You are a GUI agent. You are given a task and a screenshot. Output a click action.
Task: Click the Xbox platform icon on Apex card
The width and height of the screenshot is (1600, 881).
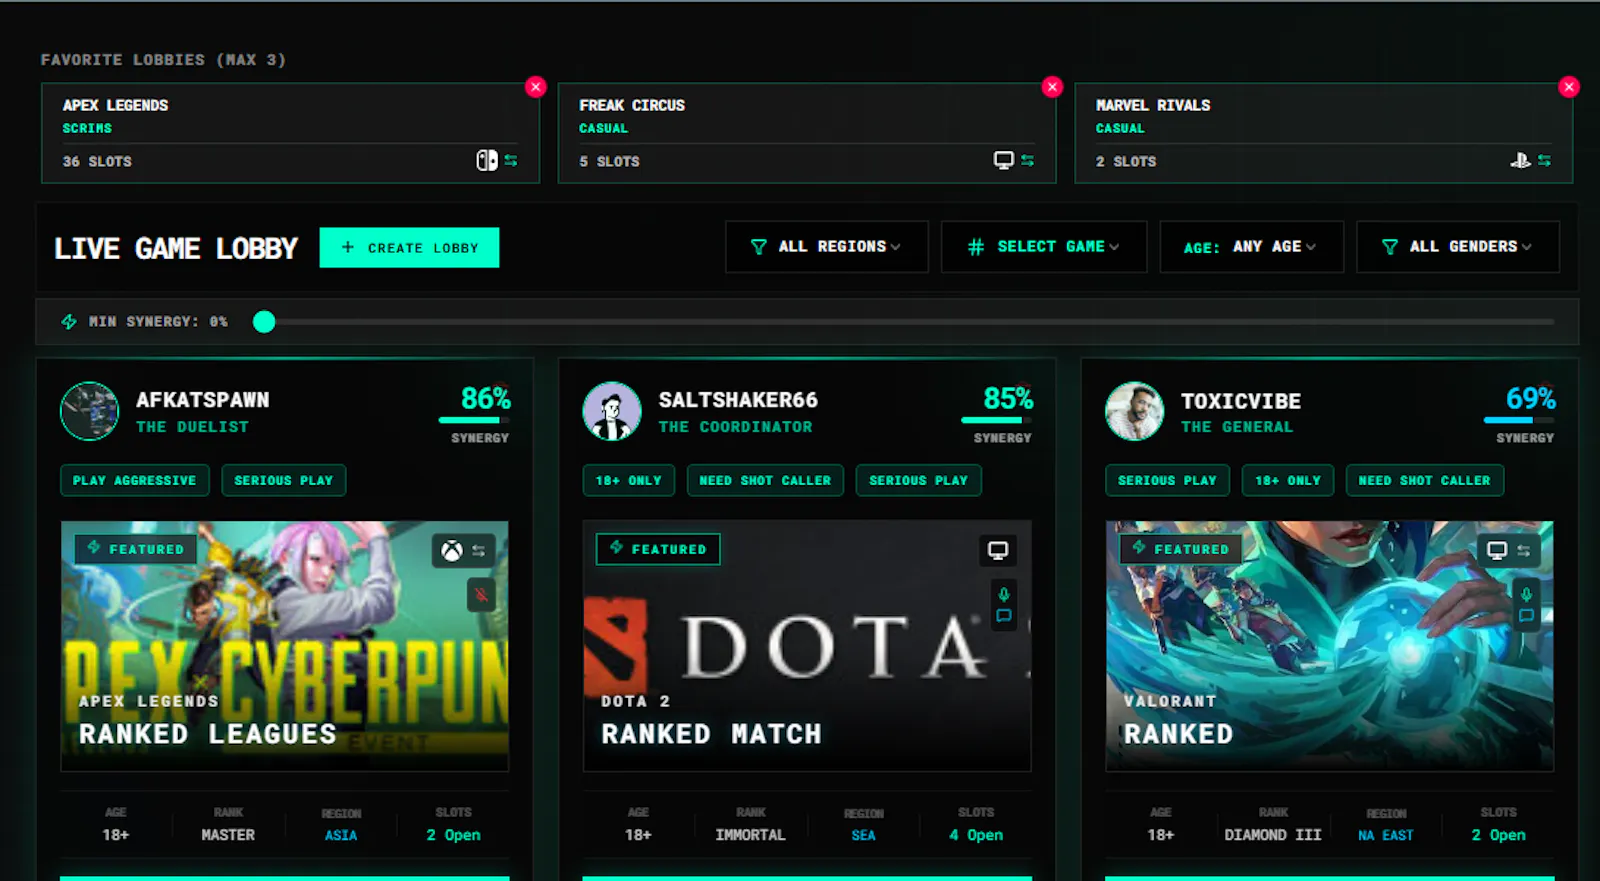point(453,551)
